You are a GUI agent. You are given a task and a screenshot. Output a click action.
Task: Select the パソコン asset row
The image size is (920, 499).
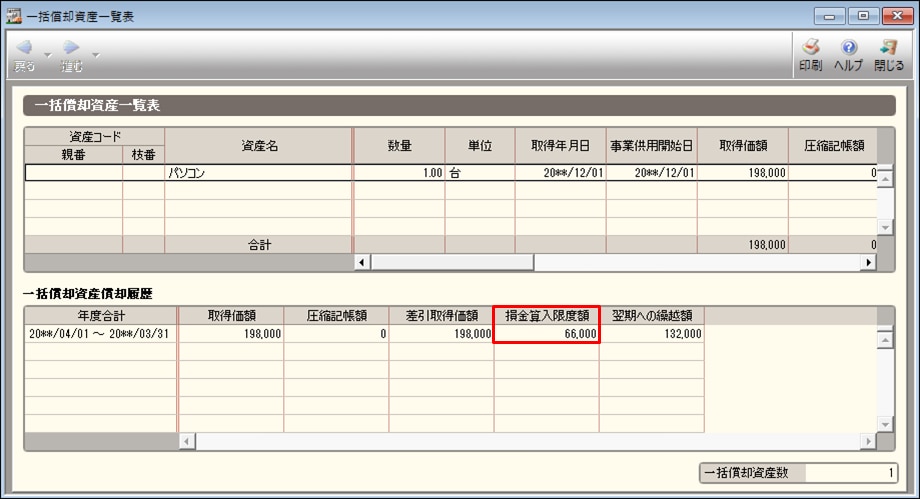258,173
